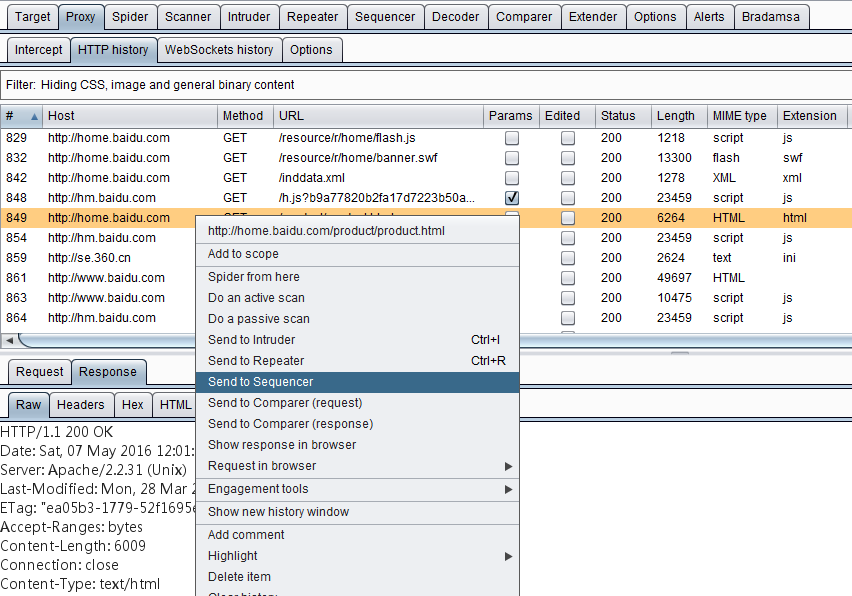852x596 pixels.
Task: Click the sort arrow in the # column header
Action: tap(34, 116)
